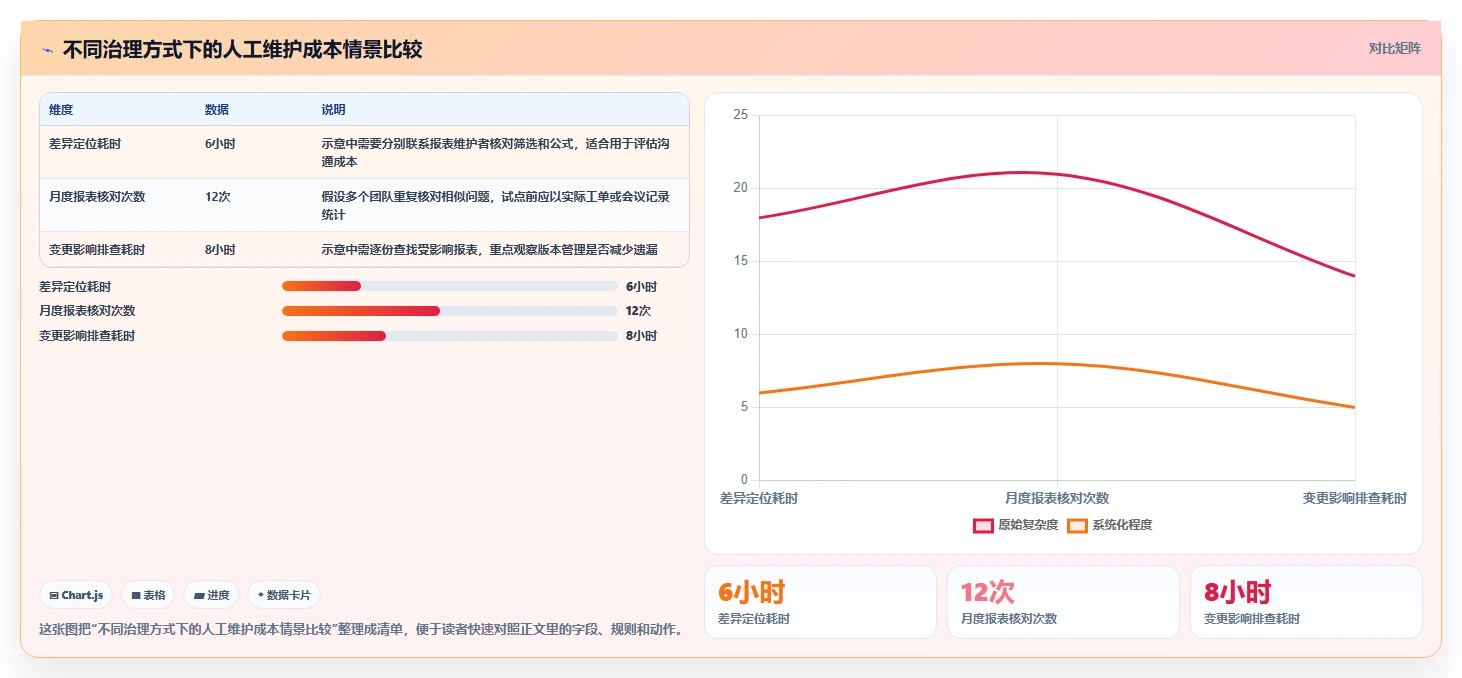Click the Chart.js tag chip
The width and height of the screenshot is (1462, 678).
77,595
